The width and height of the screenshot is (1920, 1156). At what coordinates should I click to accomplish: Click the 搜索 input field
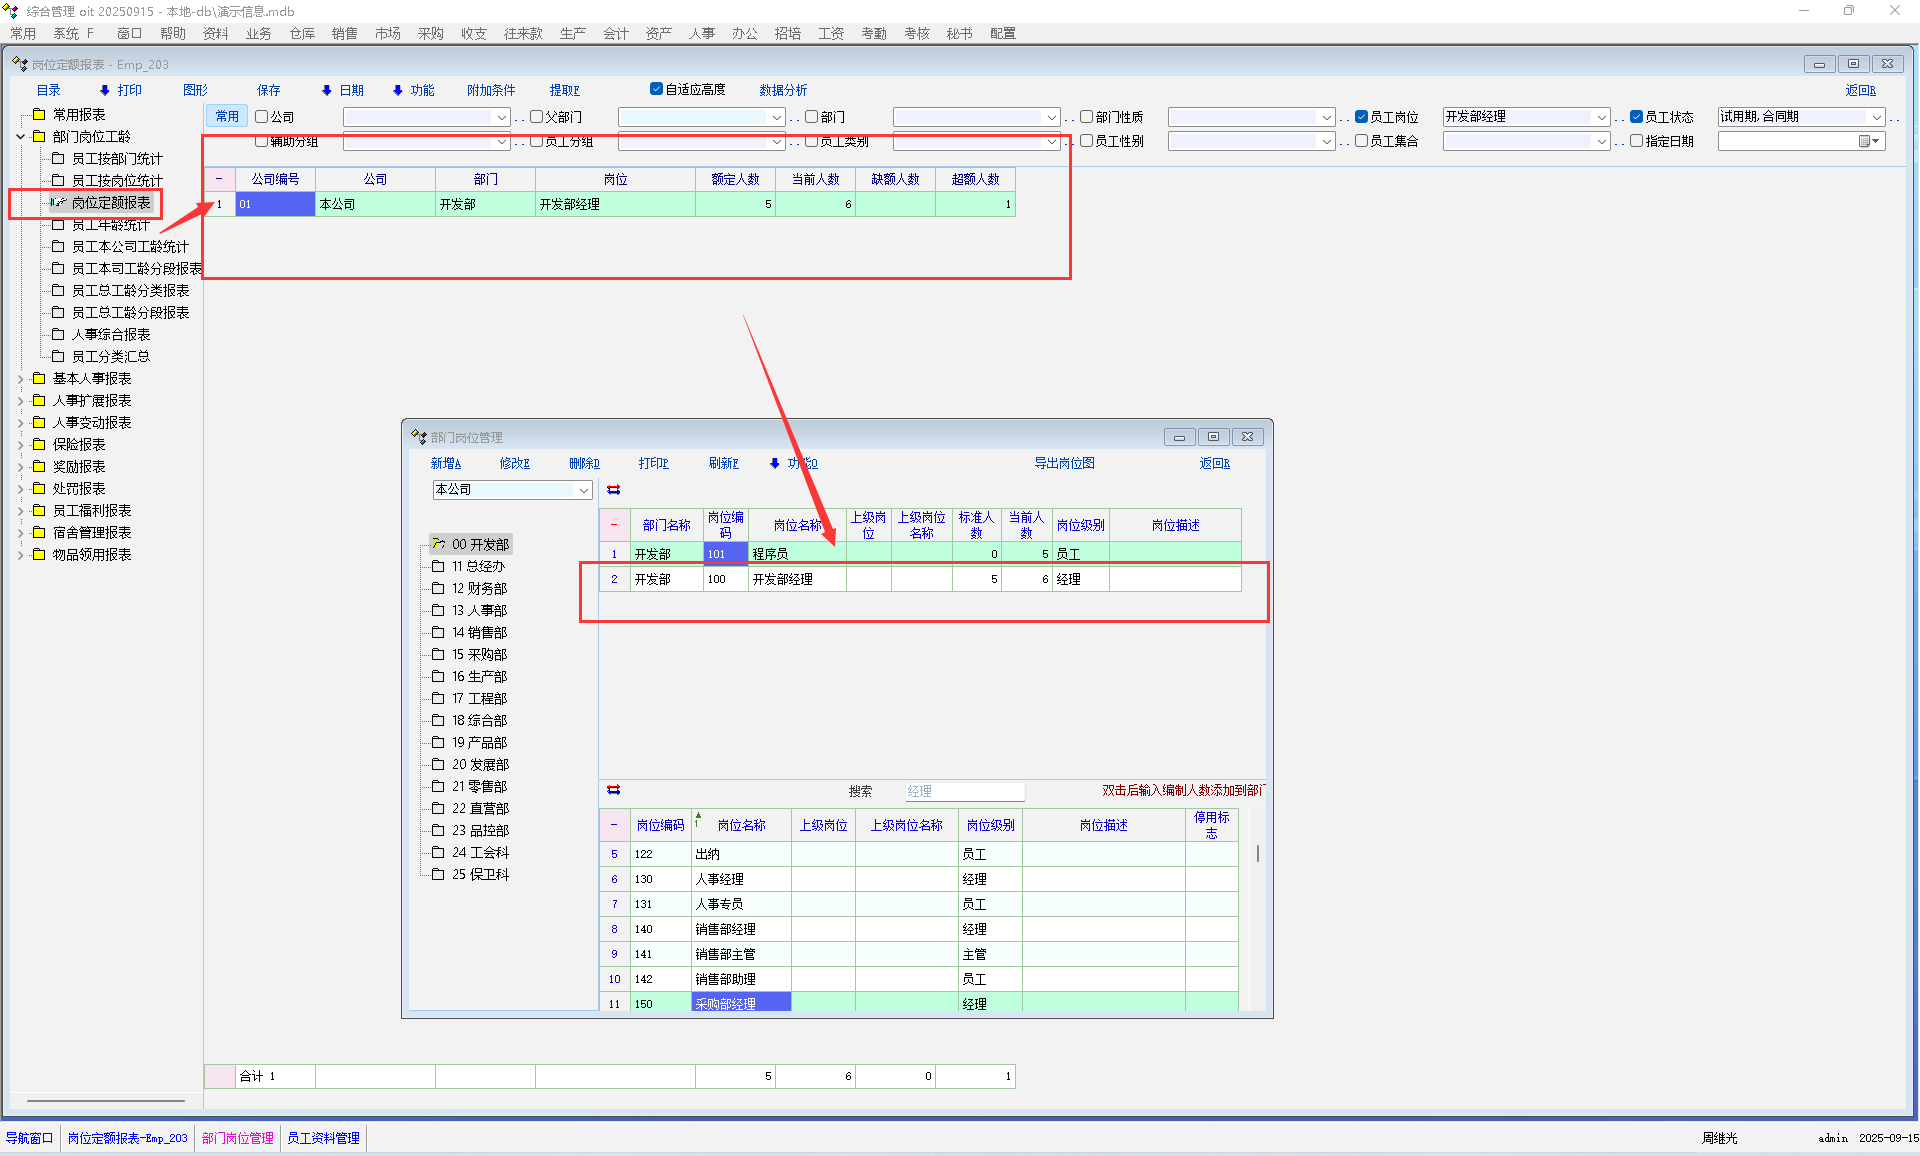[x=963, y=791]
